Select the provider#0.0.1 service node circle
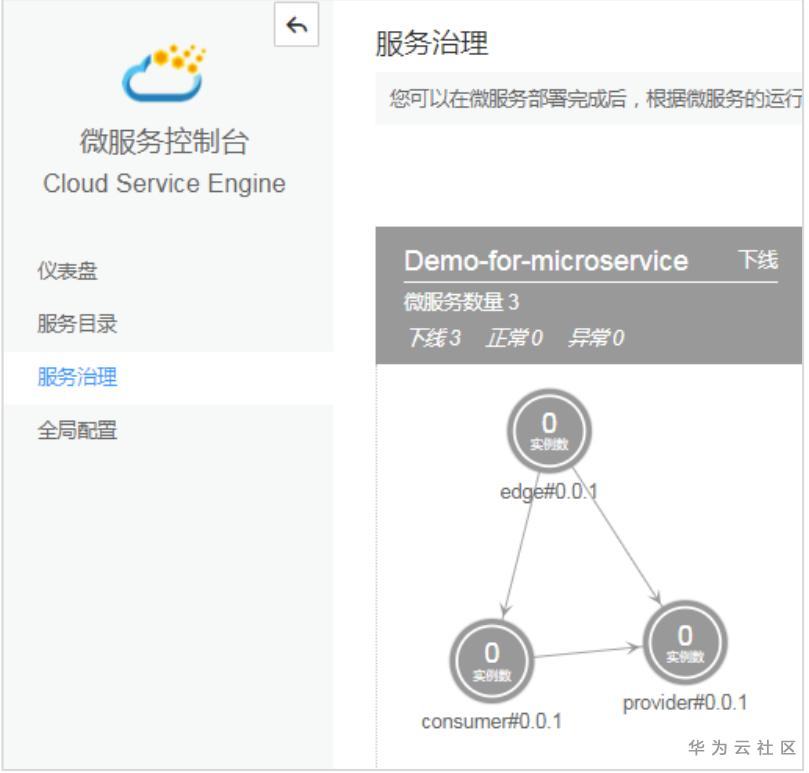The height and width of the screenshot is (773, 809). (x=685, y=642)
